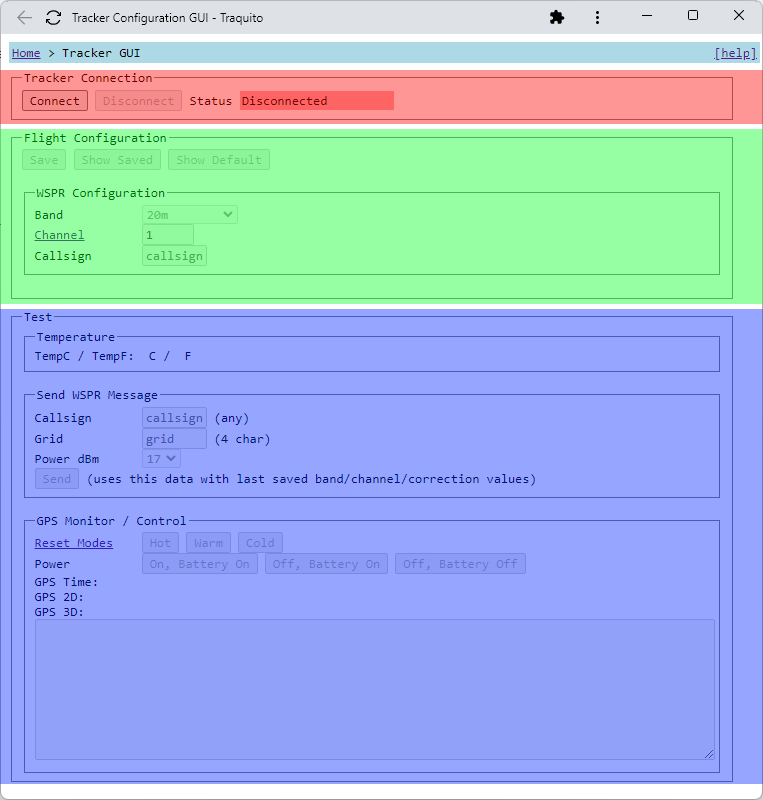Click the Channel link label
This screenshot has width=763, height=800.
(x=59, y=235)
